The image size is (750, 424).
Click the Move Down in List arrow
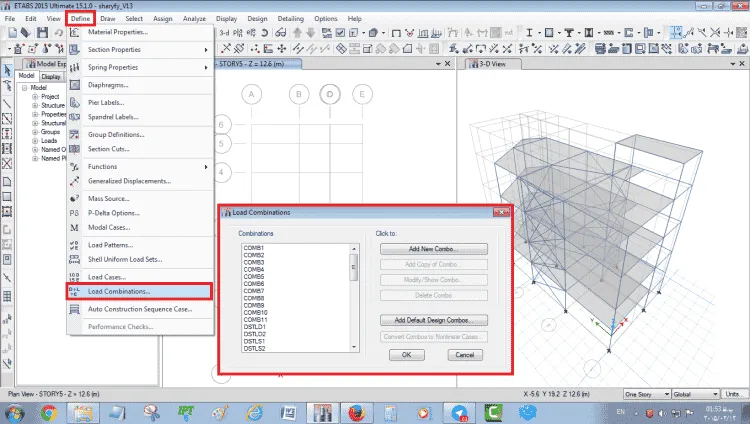[x=311, y=33]
